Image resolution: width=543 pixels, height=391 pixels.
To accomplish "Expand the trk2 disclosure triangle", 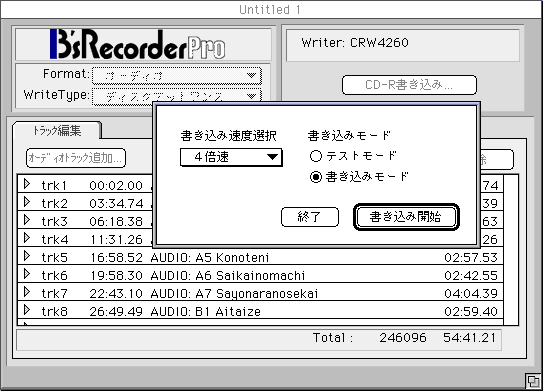I will [x=27, y=202].
